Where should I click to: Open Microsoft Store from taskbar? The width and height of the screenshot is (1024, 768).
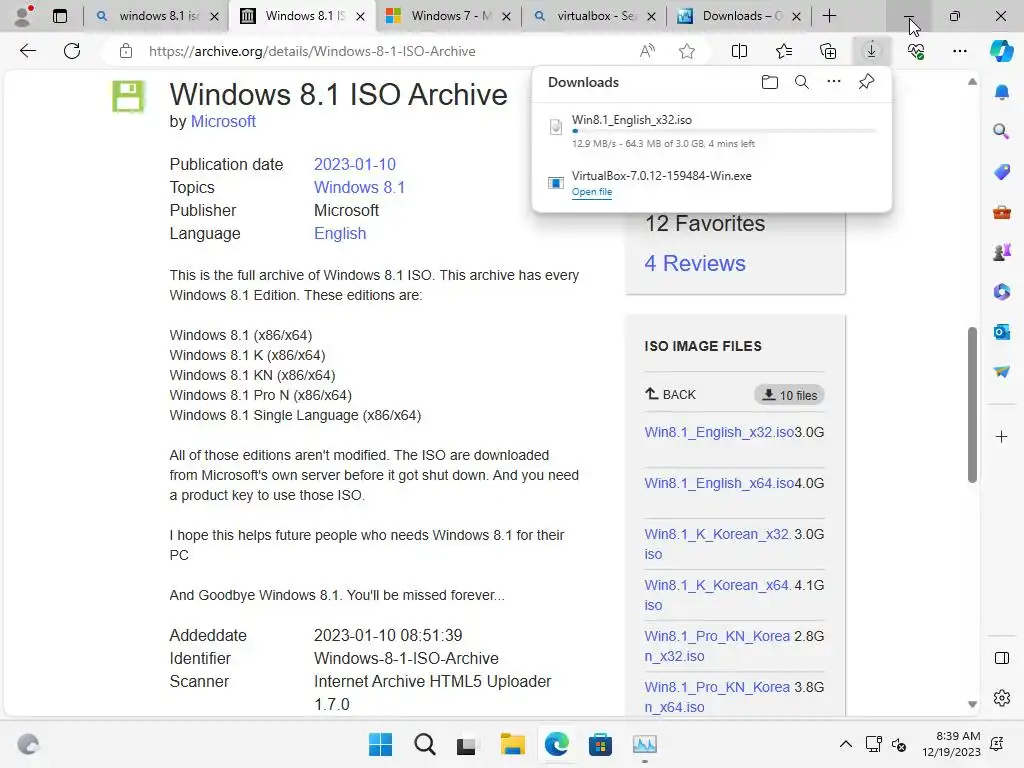coord(600,744)
